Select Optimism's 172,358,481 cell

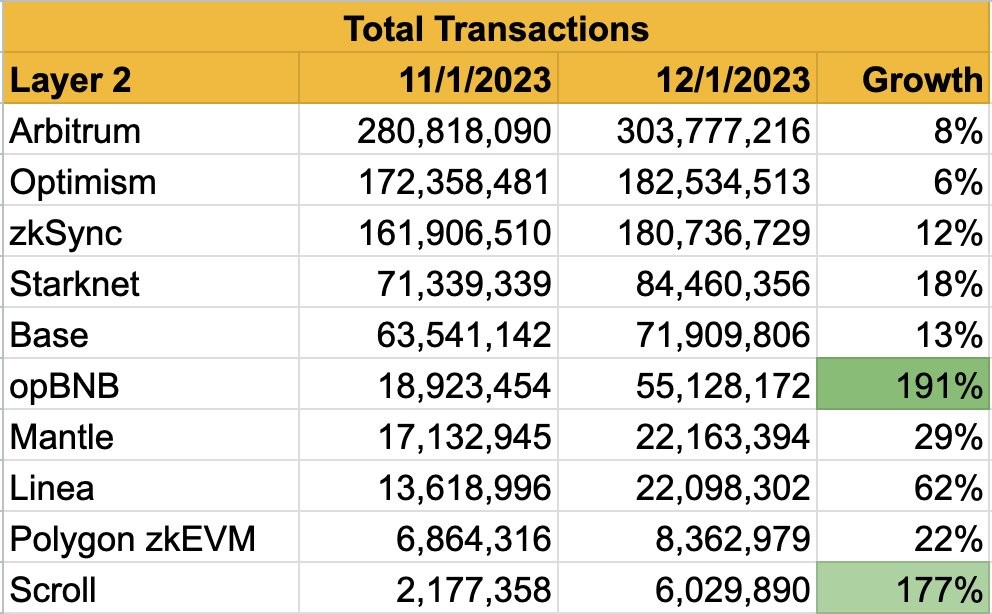[428, 182]
